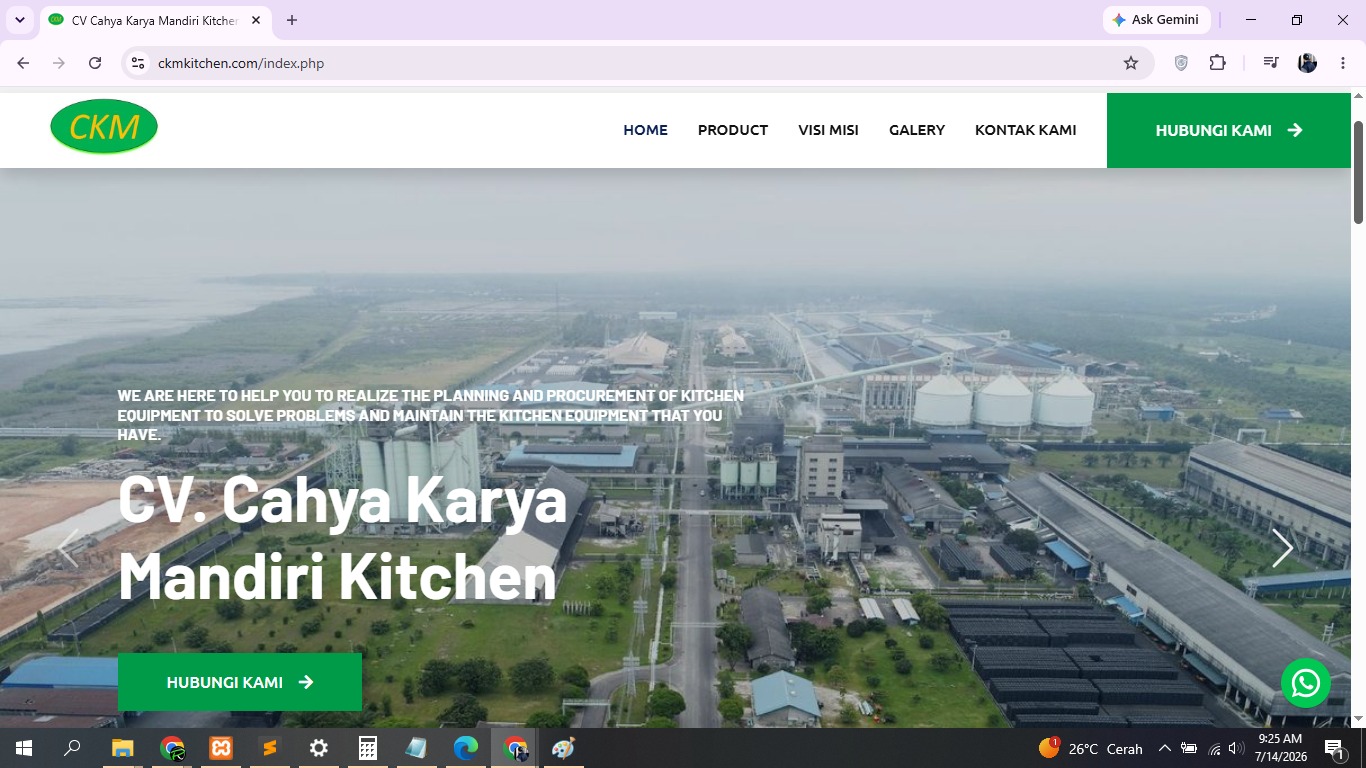The height and width of the screenshot is (768, 1366).
Task: Open the Chrome three-dot menu
Action: (x=1343, y=63)
